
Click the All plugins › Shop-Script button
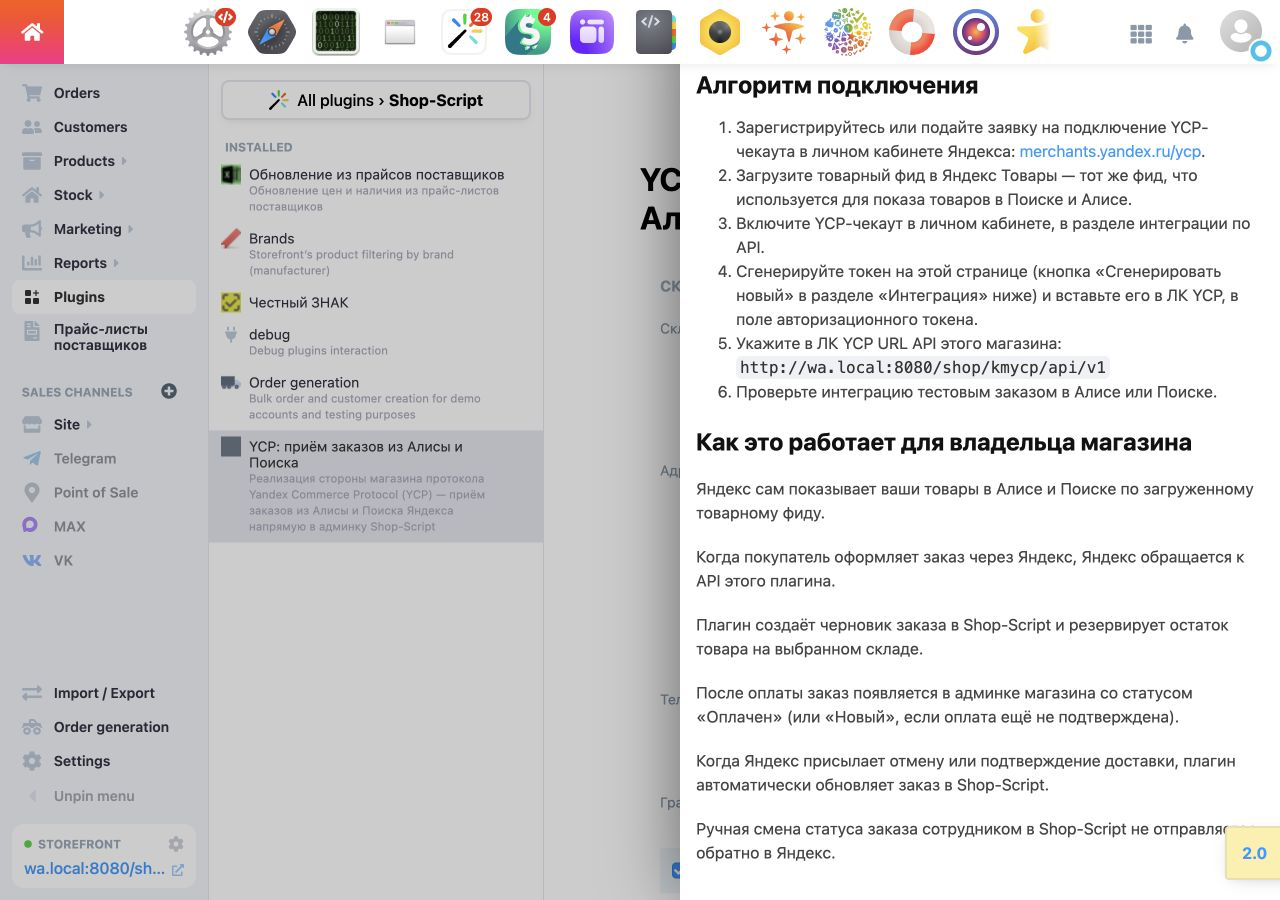376,100
